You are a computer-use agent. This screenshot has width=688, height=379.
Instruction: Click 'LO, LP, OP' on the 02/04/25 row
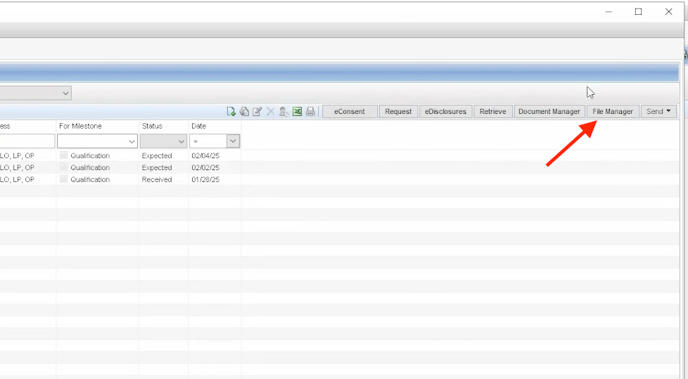pyautogui.click(x=17, y=156)
